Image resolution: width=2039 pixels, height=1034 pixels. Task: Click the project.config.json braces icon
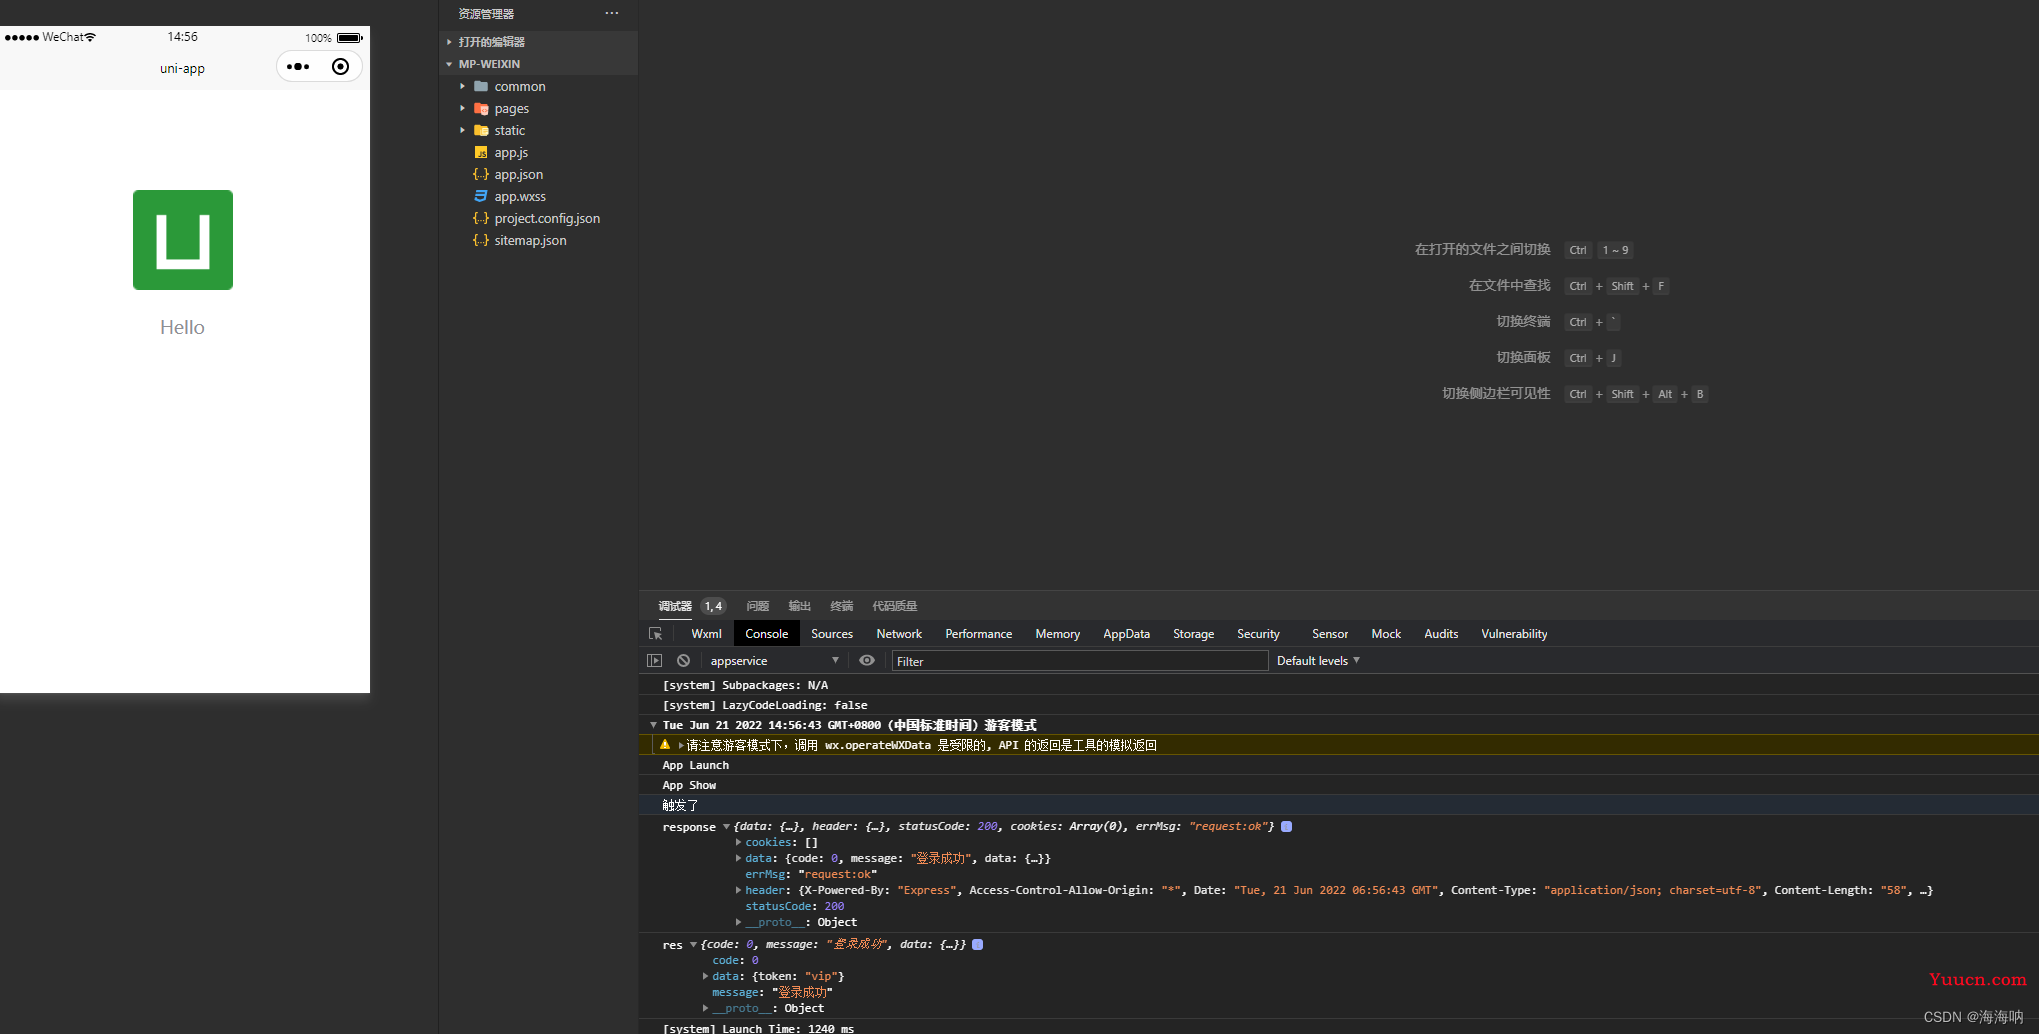click(x=481, y=218)
